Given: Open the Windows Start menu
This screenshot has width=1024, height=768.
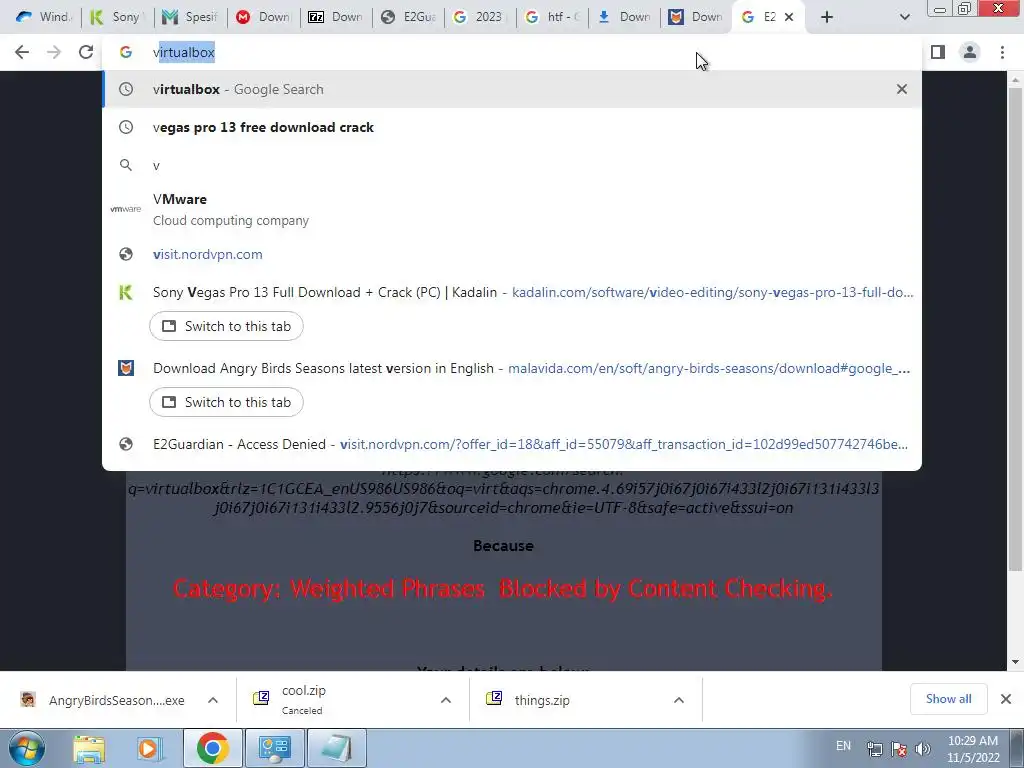Looking at the screenshot, I should coord(27,748).
